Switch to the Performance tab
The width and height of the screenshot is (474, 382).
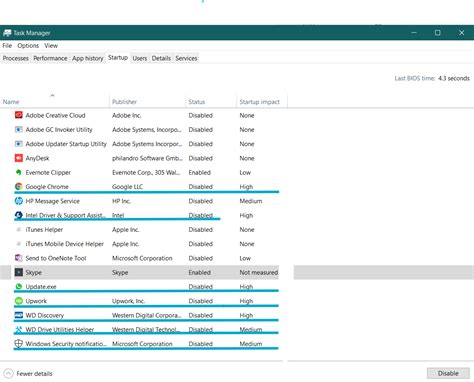50,58
